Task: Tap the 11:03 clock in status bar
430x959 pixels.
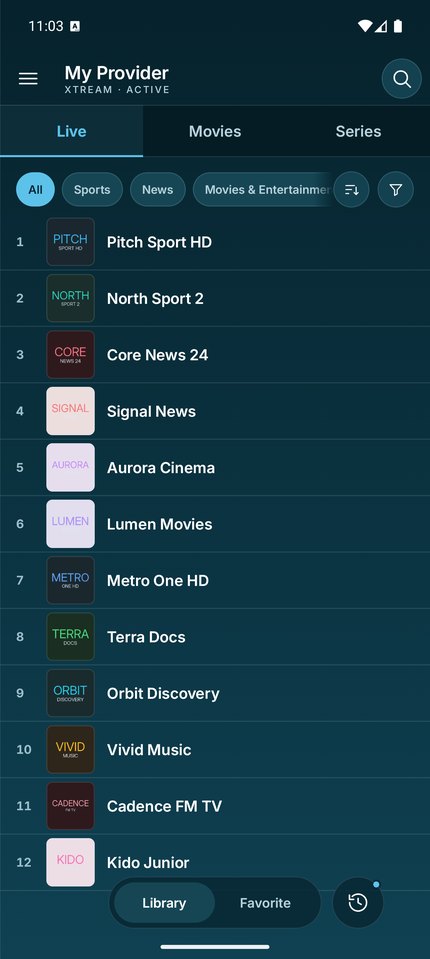Action: 46,26
